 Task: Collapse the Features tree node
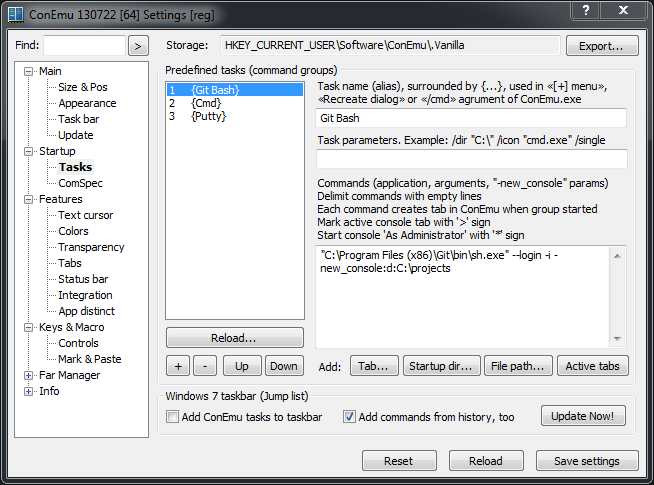[x=28, y=199]
